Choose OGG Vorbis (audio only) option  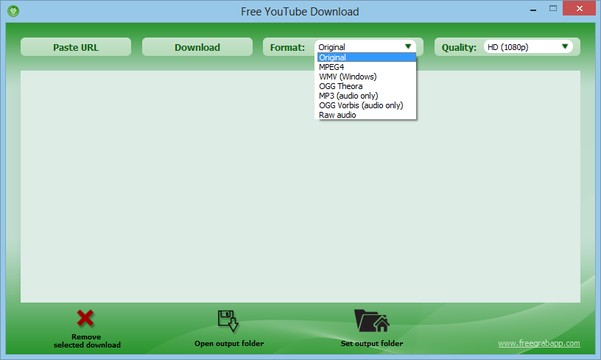click(x=366, y=105)
